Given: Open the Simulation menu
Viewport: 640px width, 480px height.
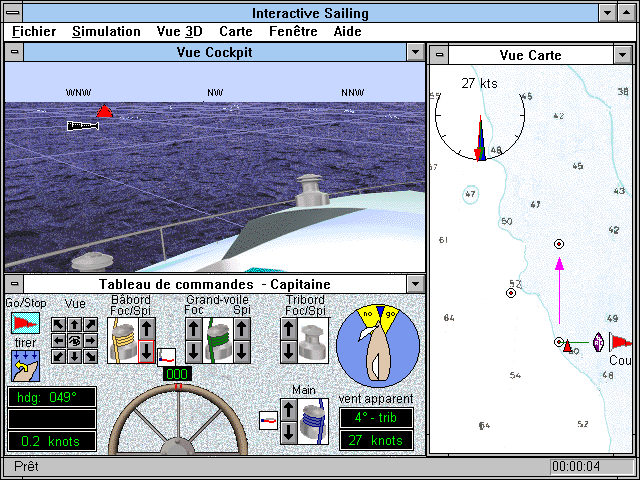Looking at the screenshot, I should (106, 31).
